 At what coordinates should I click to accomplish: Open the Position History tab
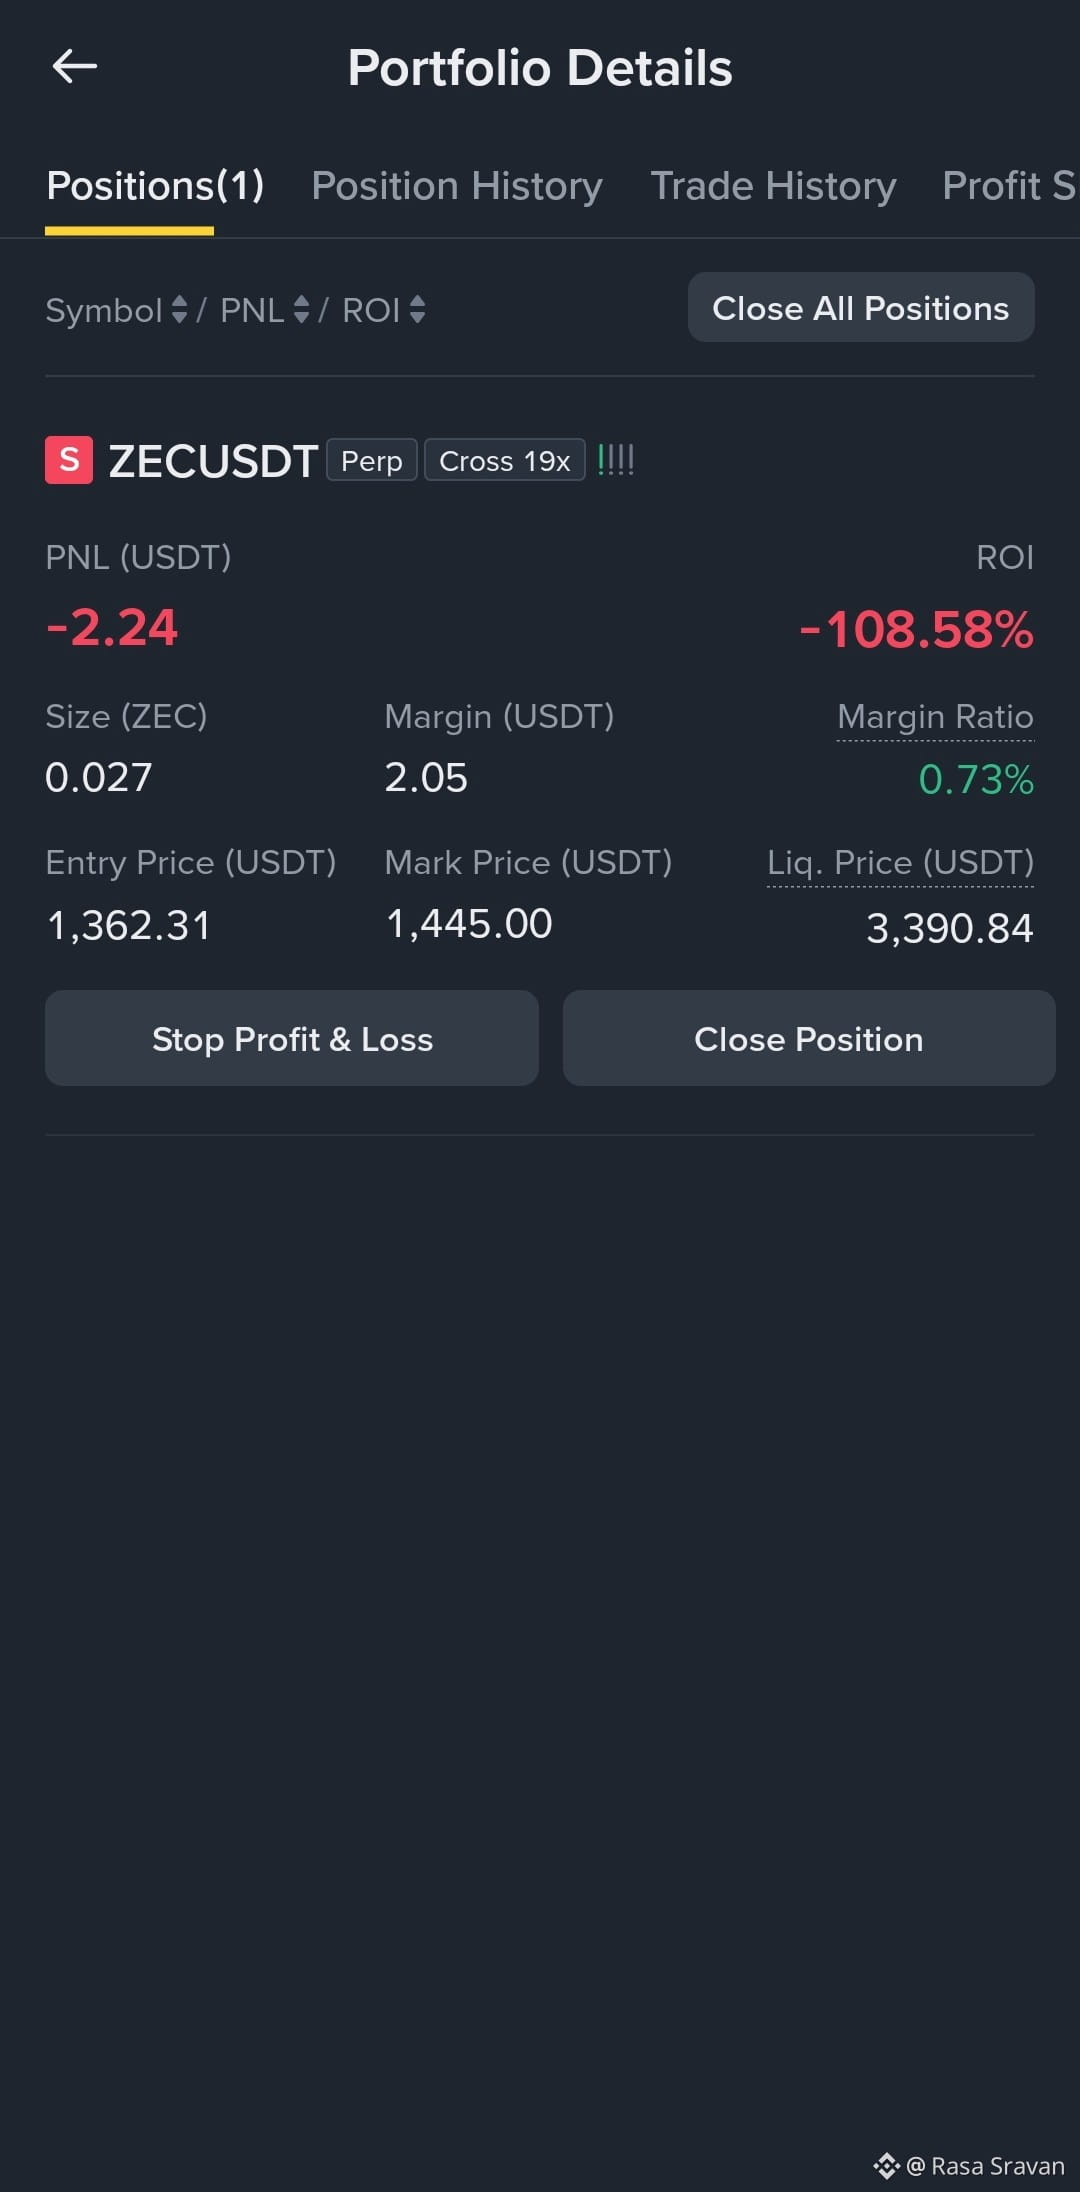pyautogui.click(x=457, y=186)
